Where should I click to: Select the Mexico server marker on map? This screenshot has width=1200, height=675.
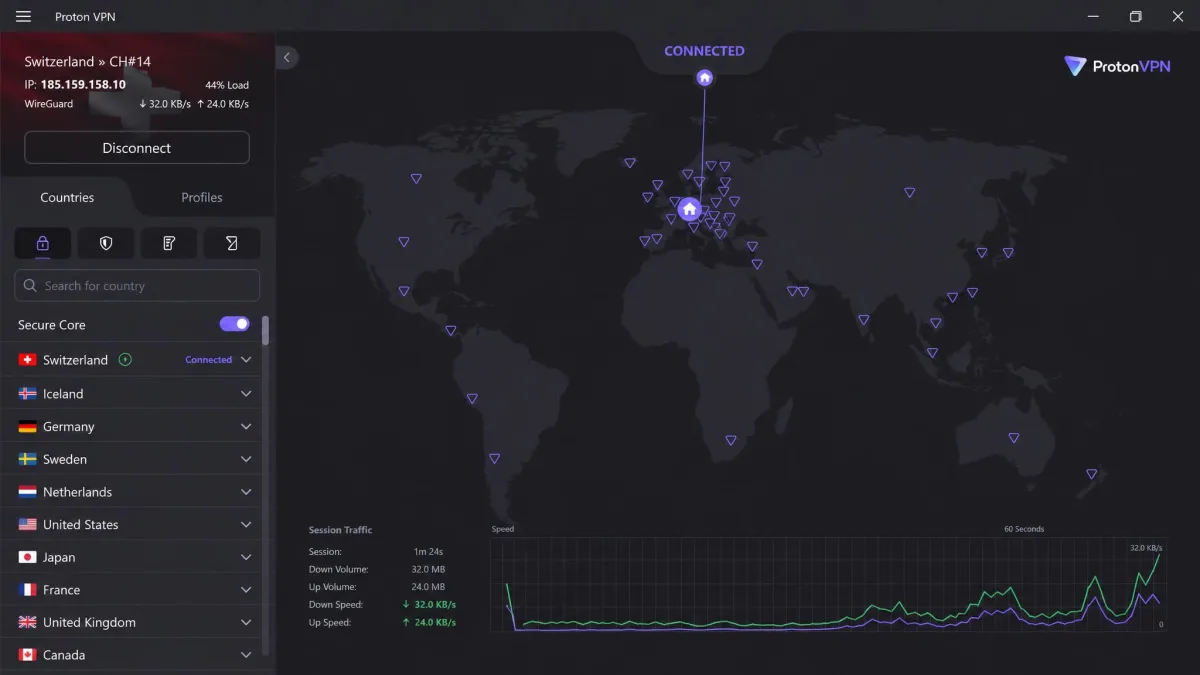[404, 292]
